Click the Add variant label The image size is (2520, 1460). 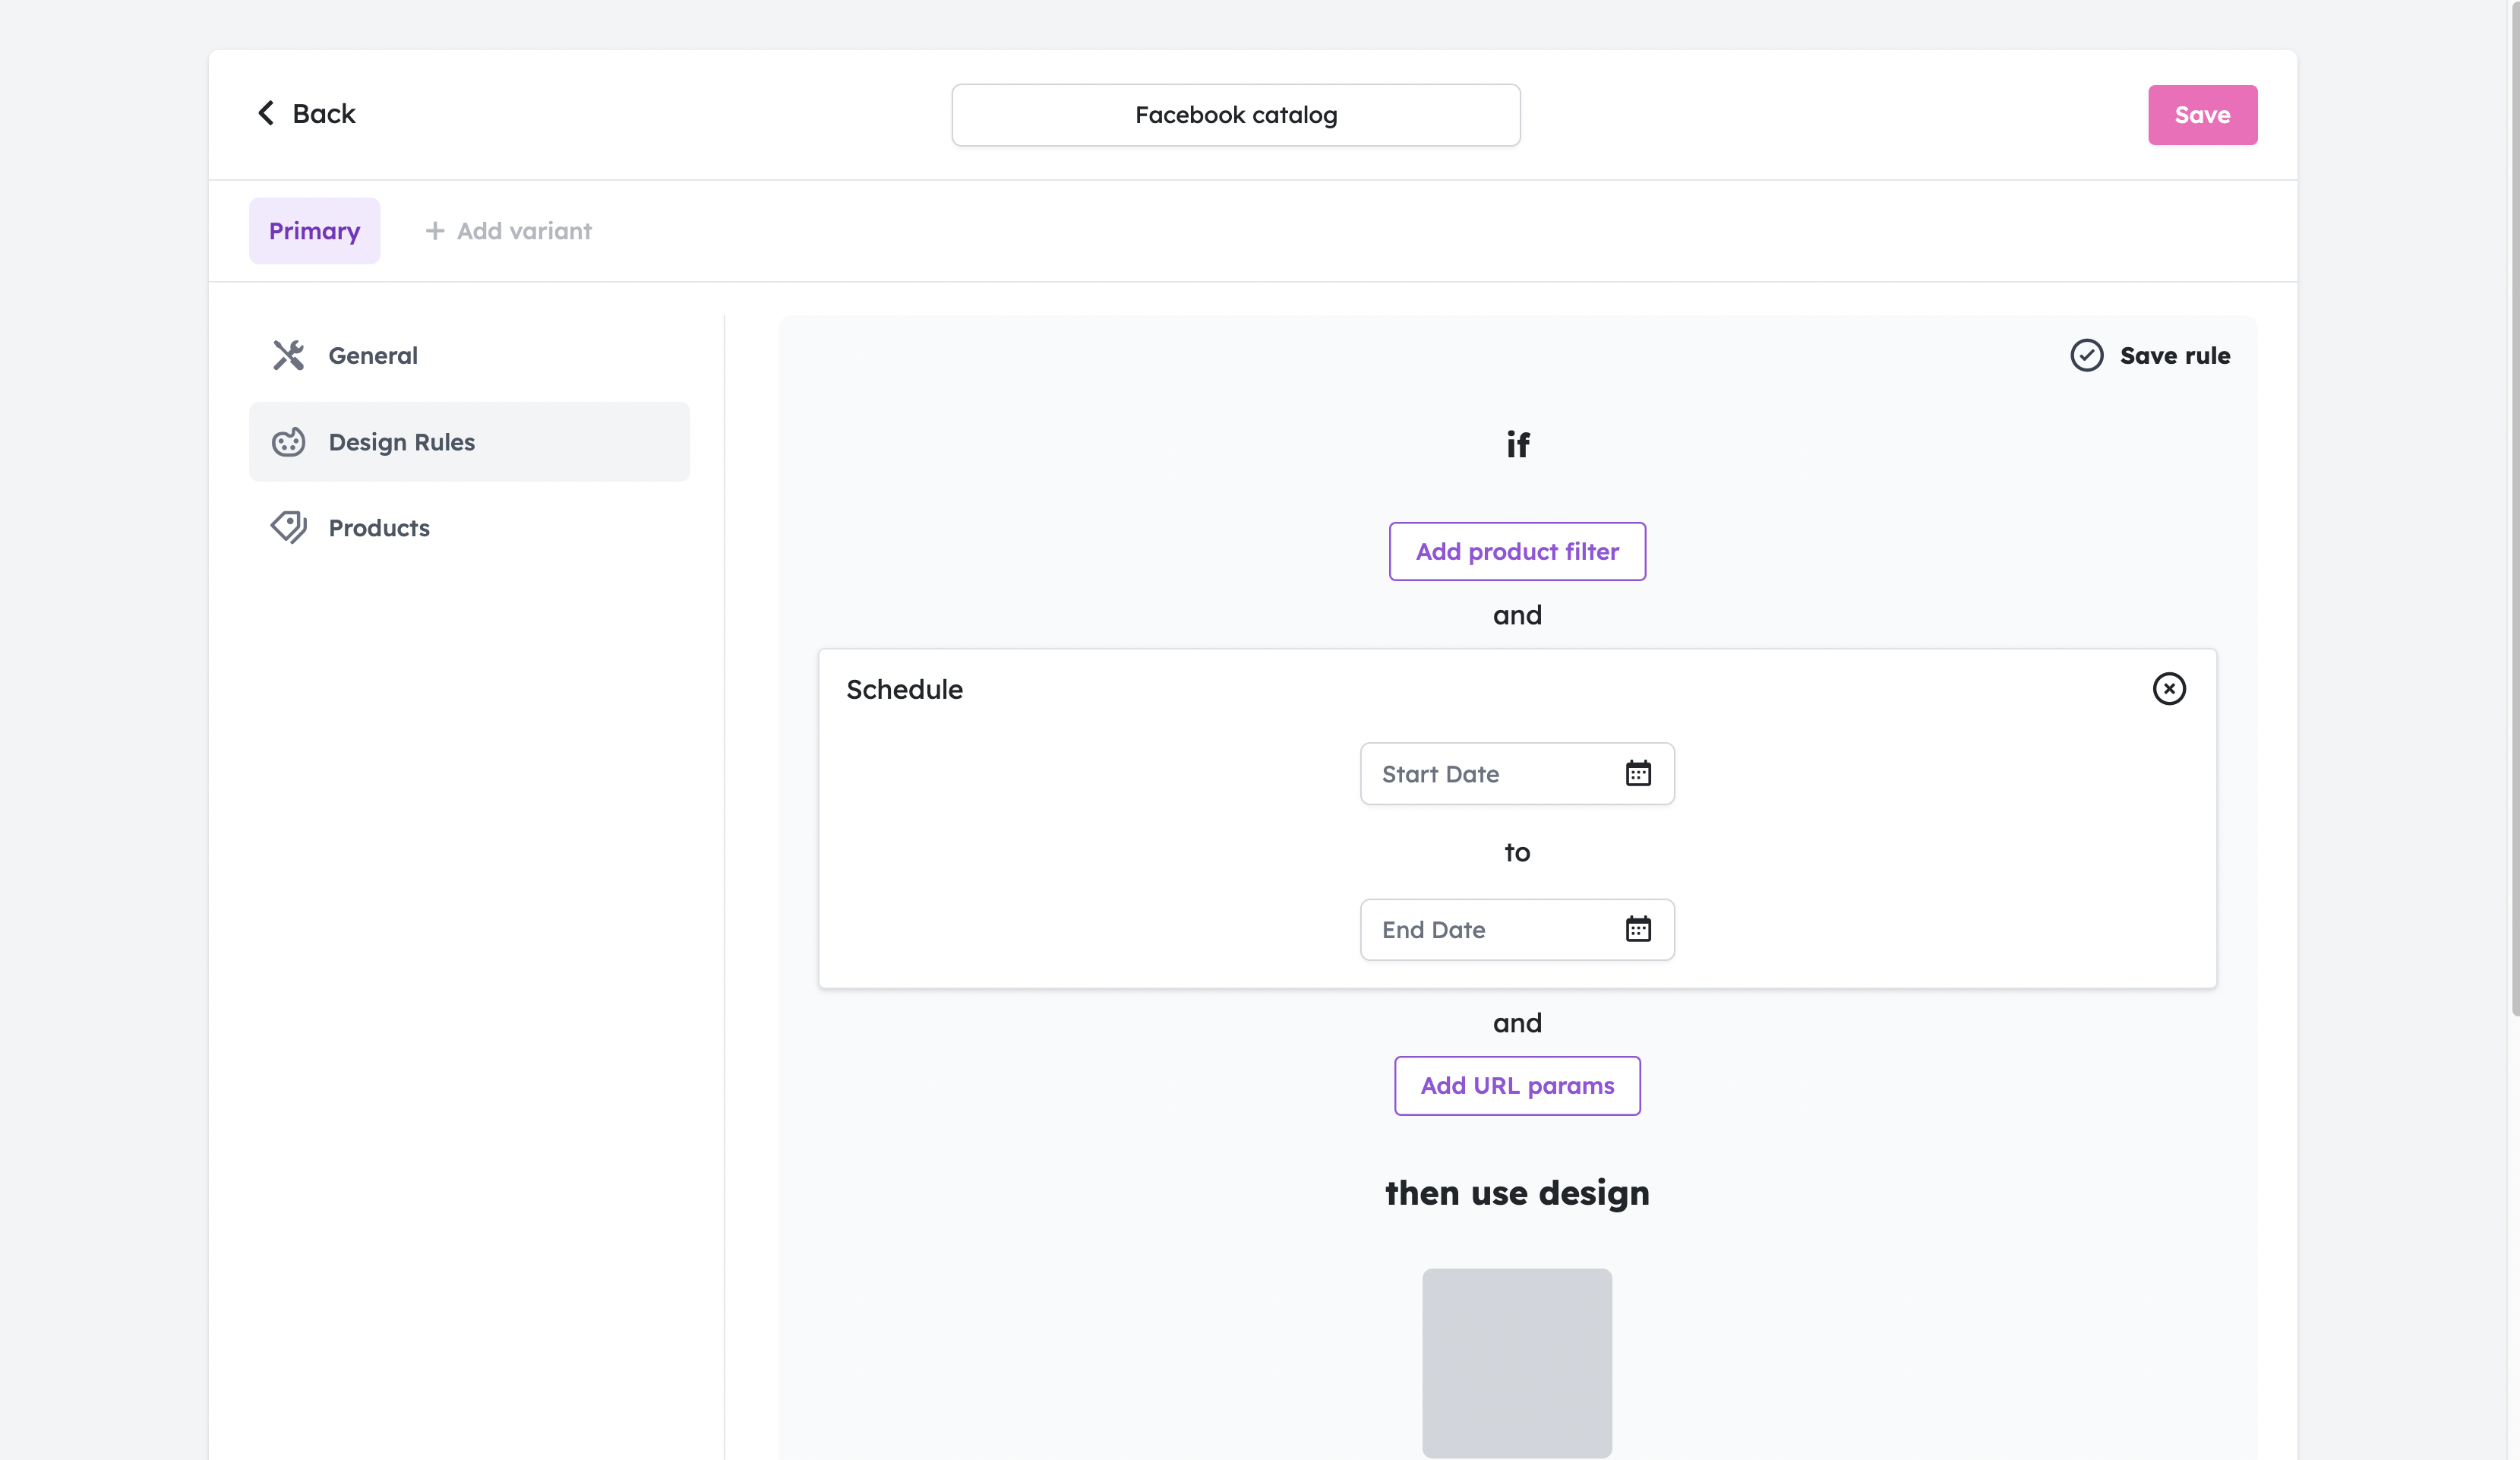(524, 231)
